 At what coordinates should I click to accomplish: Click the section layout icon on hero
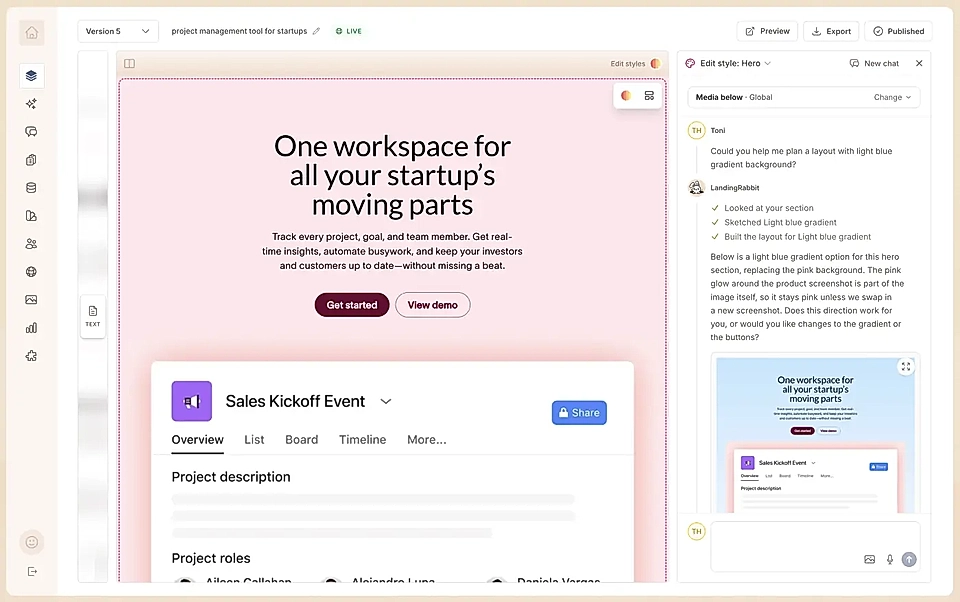tap(649, 96)
